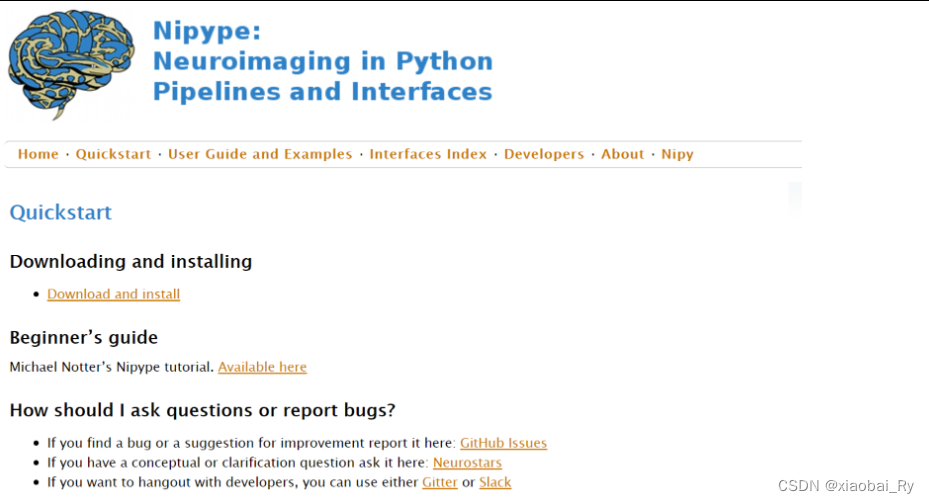Visit the Neurostars link
Screen dimensions: 929x503
coord(467,462)
